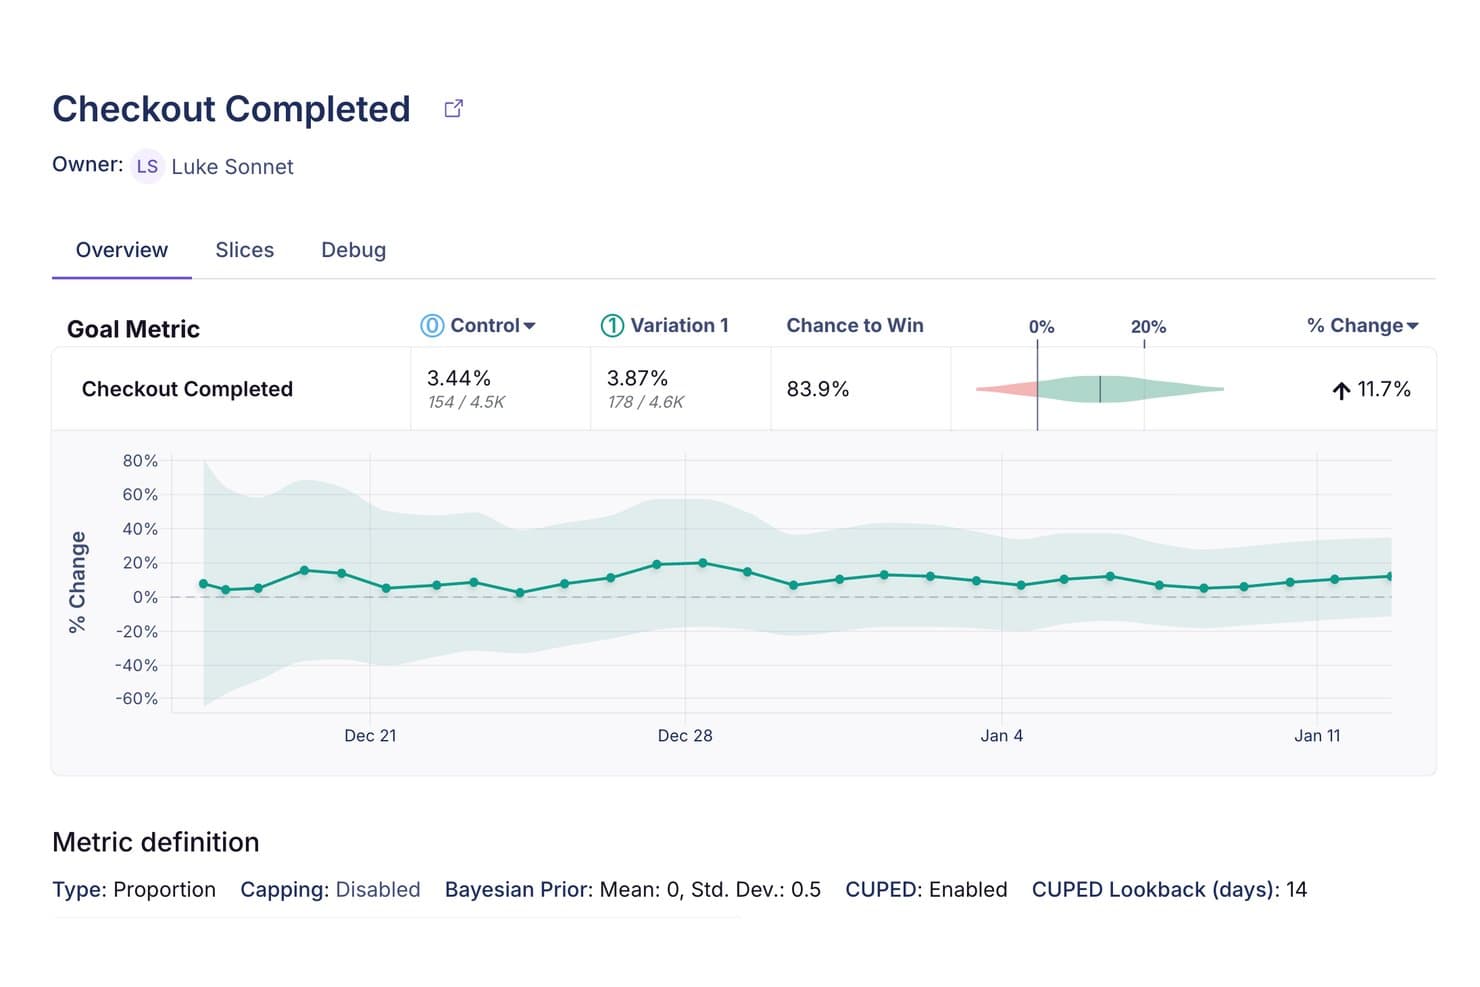
Task: Click the Bayesian Prior setting text
Action: pos(633,890)
